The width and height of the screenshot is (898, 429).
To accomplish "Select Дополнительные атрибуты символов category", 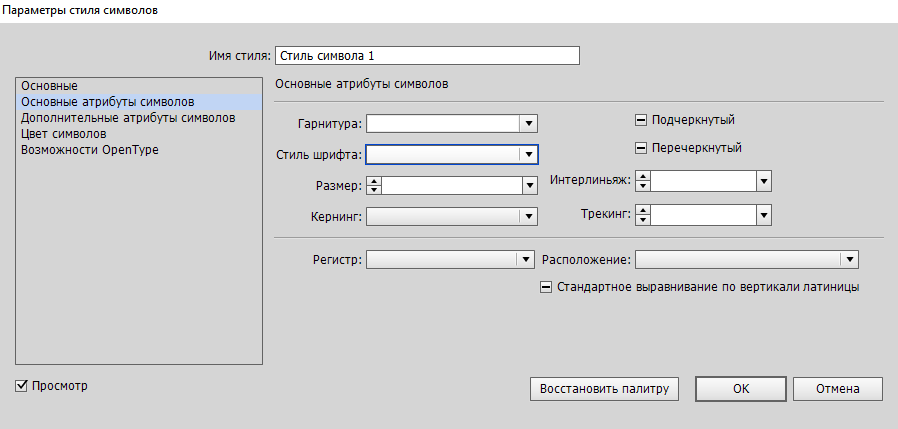I will click(x=128, y=117).
